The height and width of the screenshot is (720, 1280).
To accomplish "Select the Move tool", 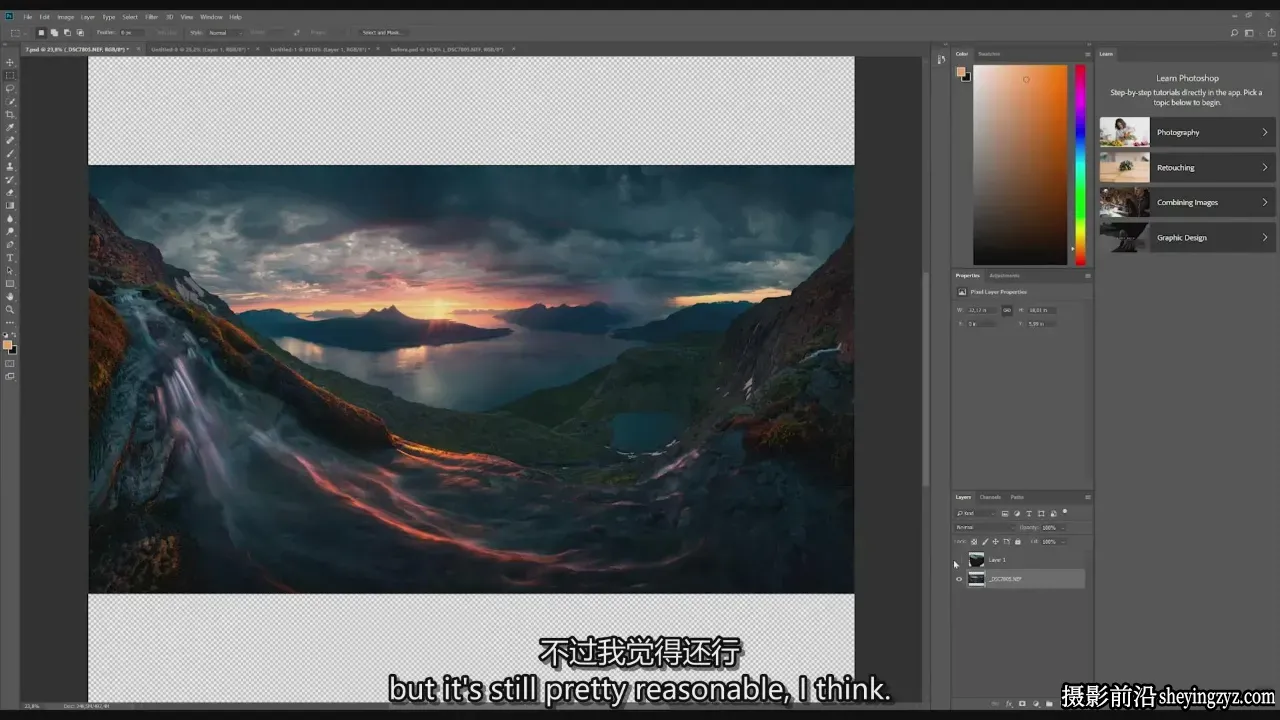I will click(10, 62).
